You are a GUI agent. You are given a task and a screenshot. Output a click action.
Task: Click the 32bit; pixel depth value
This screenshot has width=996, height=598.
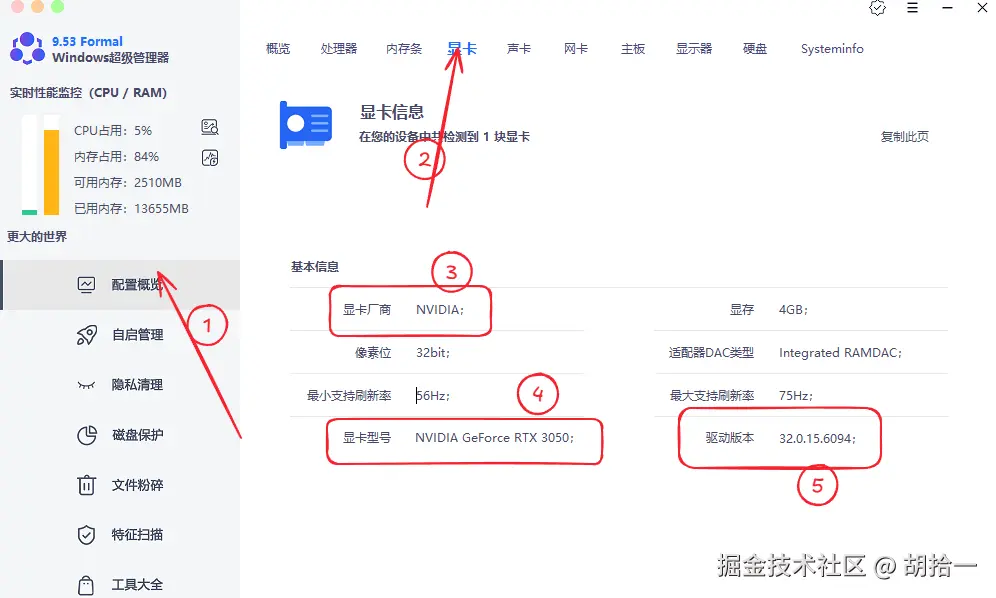pos(433,353)
